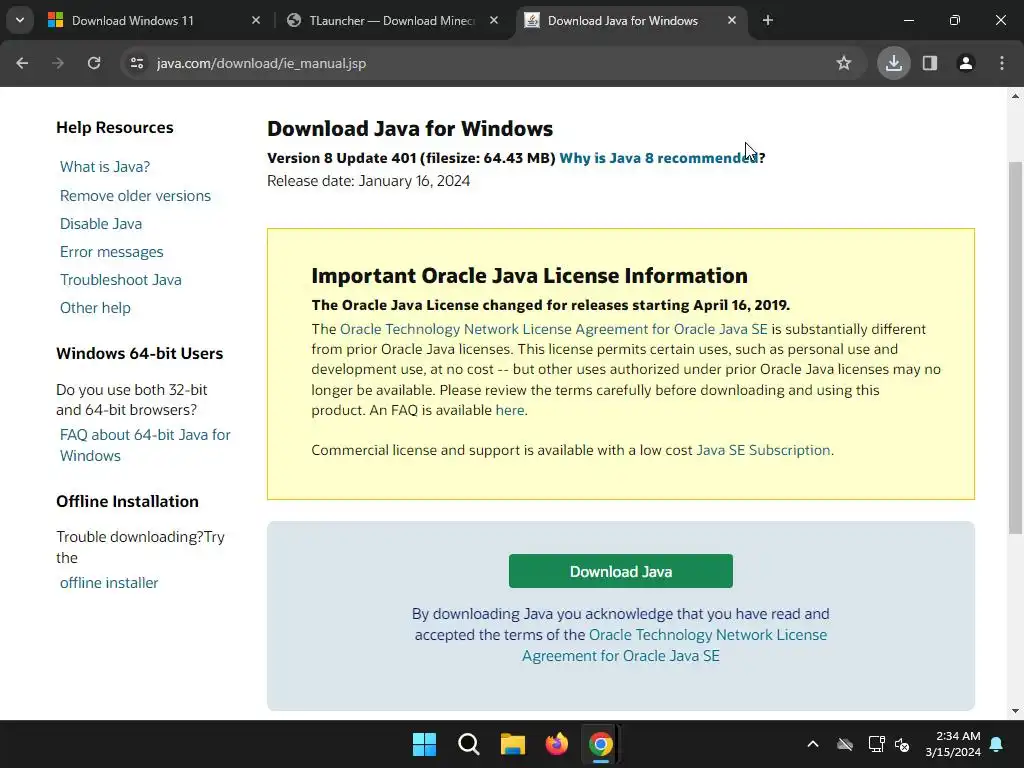Click the offline installer link
Image resolution: width=1024 pixels, height=768 pixels.
coord(109,583)
